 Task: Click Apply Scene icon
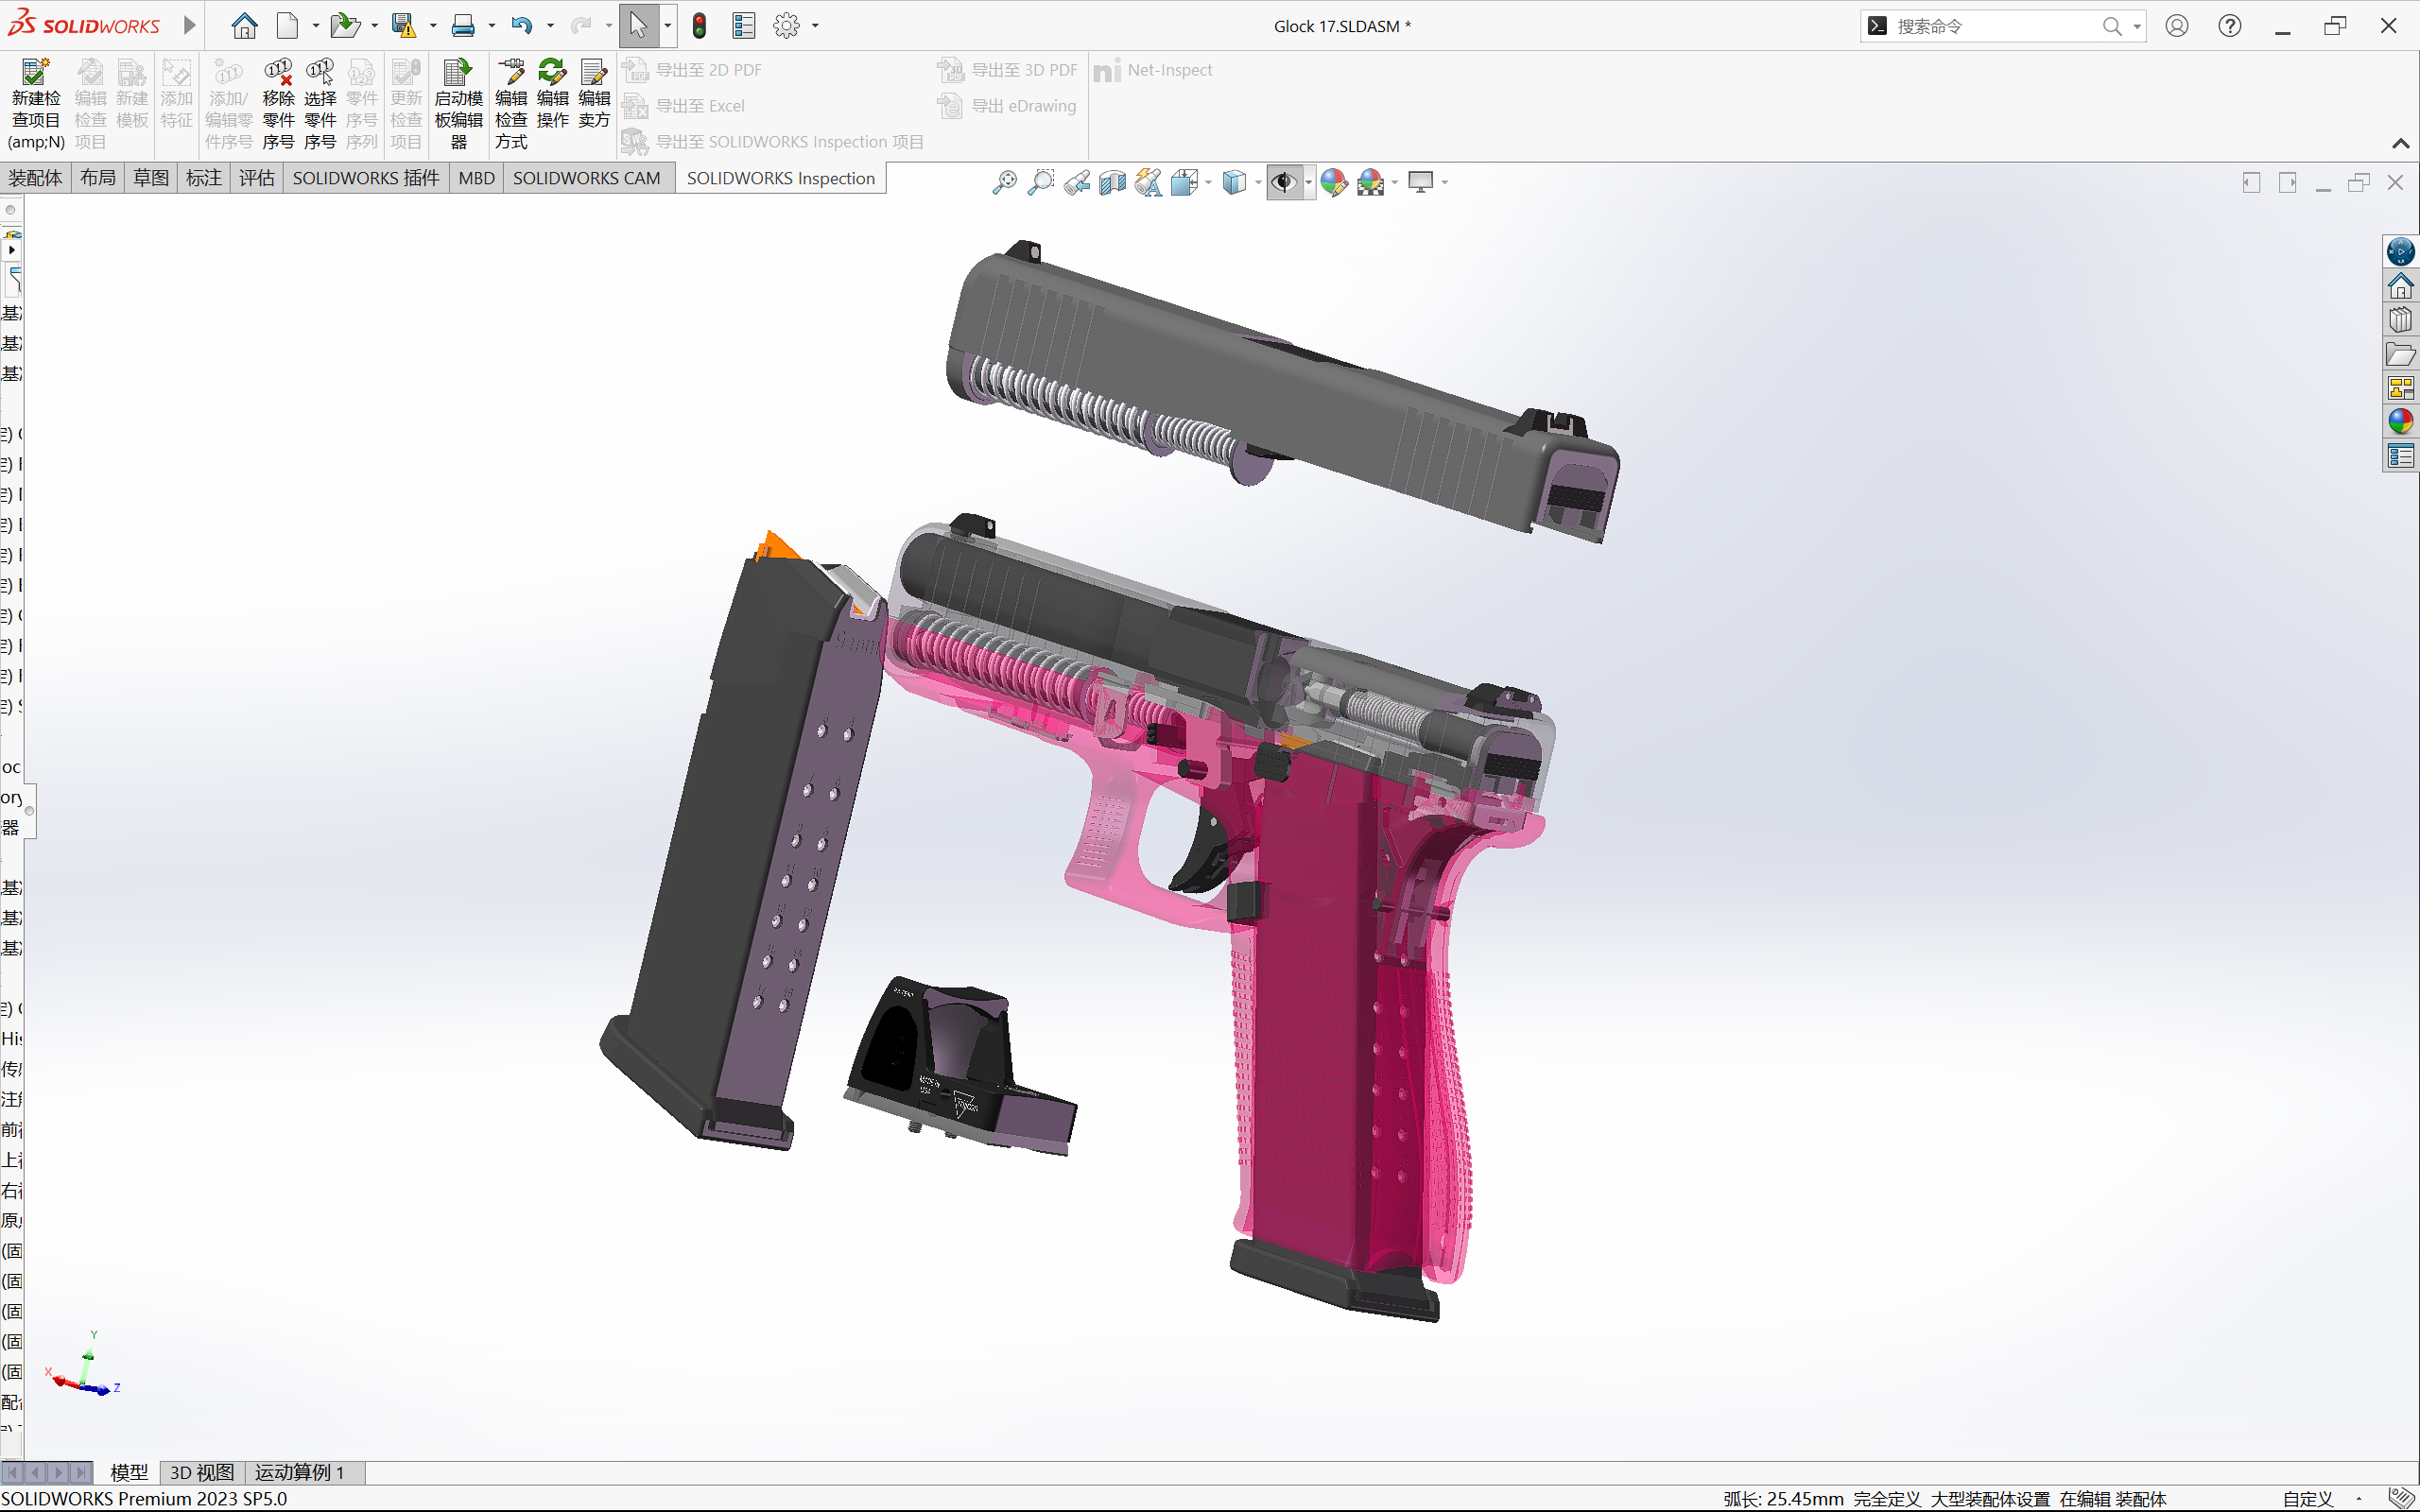[x=1371, y=182]
